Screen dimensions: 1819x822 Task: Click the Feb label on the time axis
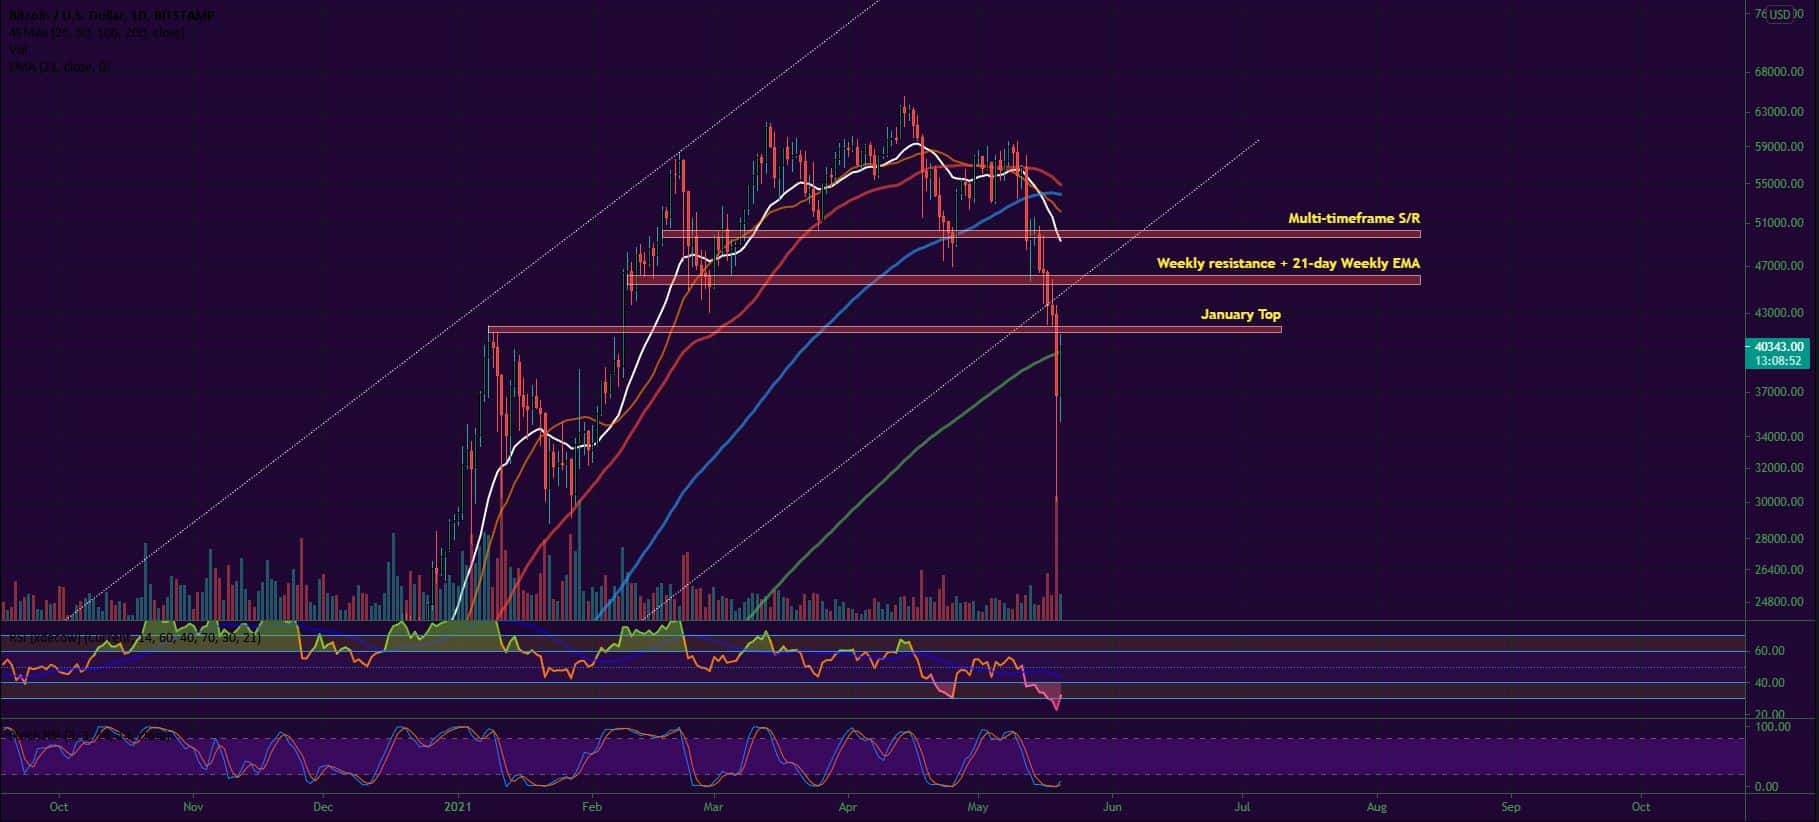[591, 806]
